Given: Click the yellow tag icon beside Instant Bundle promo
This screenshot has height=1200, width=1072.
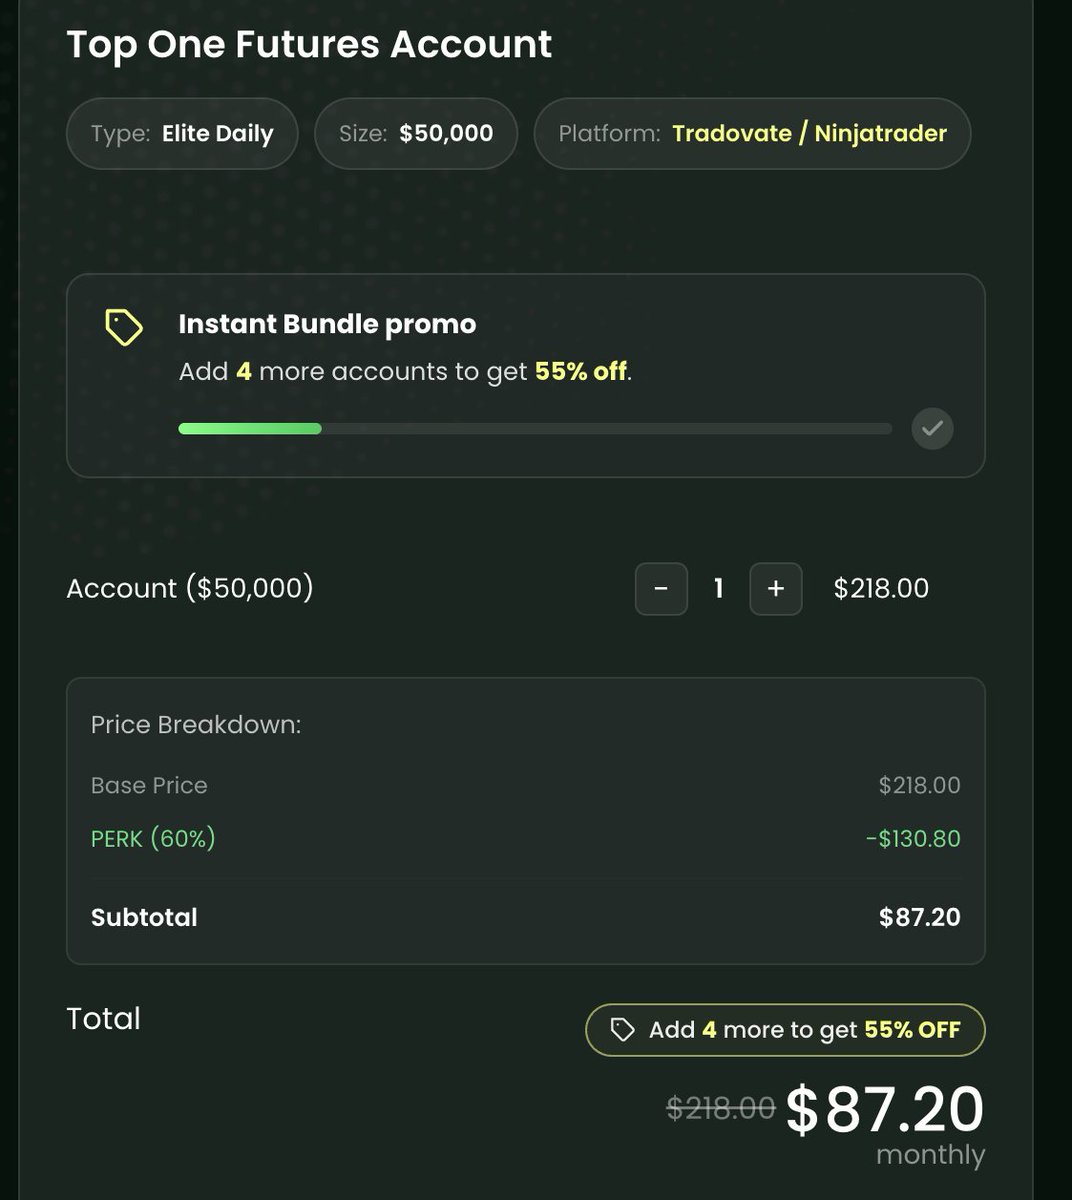Looking at the screenshot, I should coord(124,328).
